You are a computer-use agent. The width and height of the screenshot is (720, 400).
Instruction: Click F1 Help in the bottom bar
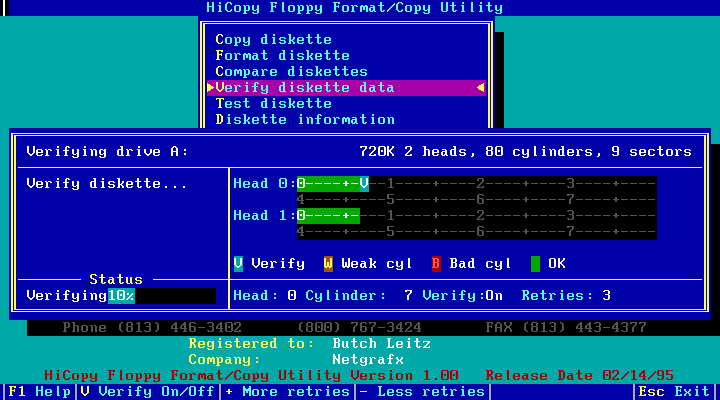click(x=40, y=392)
